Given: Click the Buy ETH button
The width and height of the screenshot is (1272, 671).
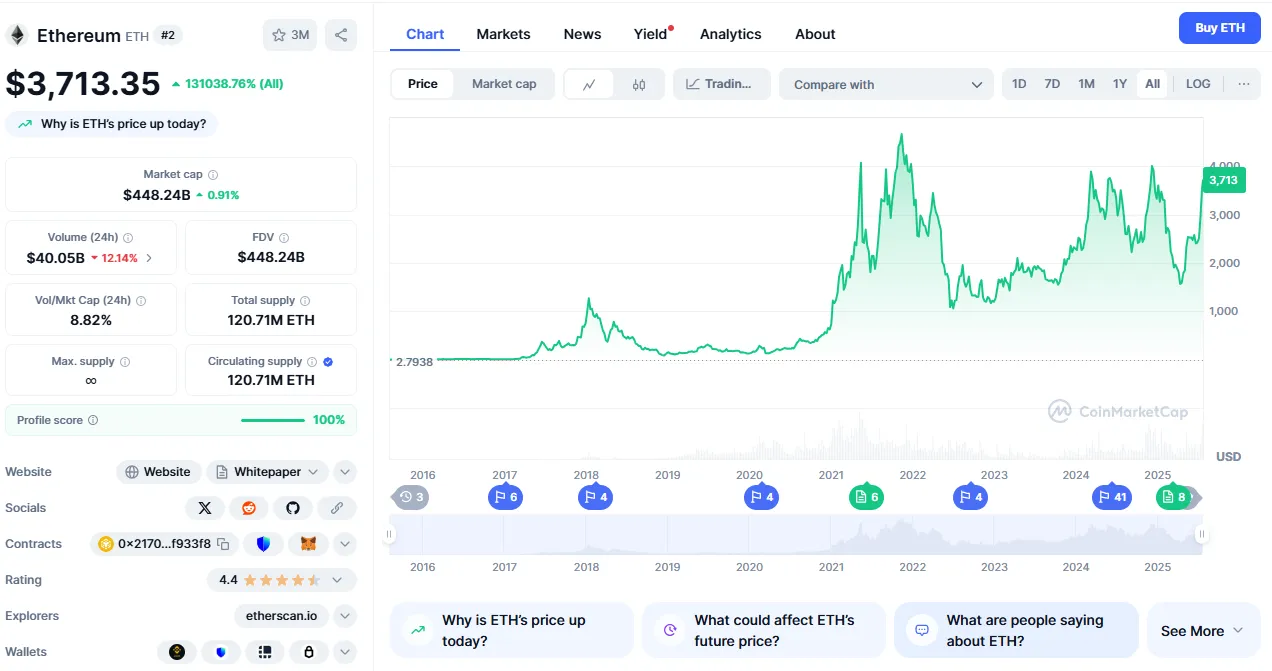Looking at the screenshot, I should [x=1220, y=28].
